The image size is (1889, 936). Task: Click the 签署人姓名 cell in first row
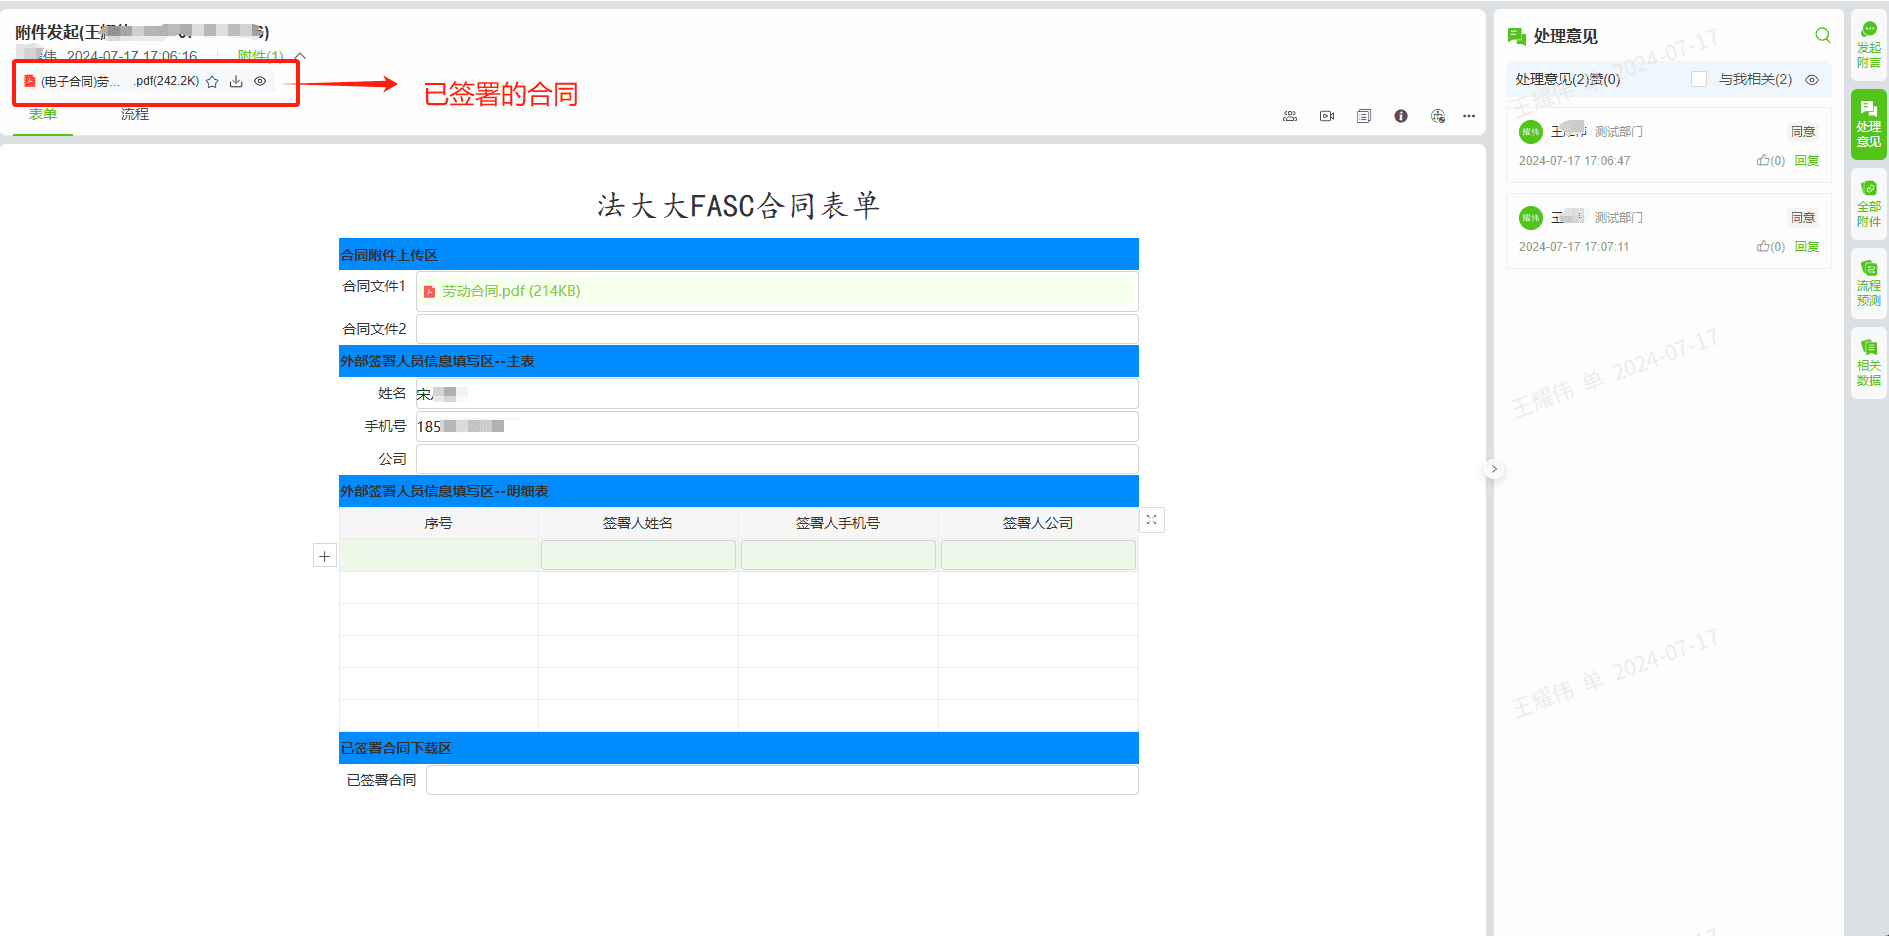(x=638, y=555)
